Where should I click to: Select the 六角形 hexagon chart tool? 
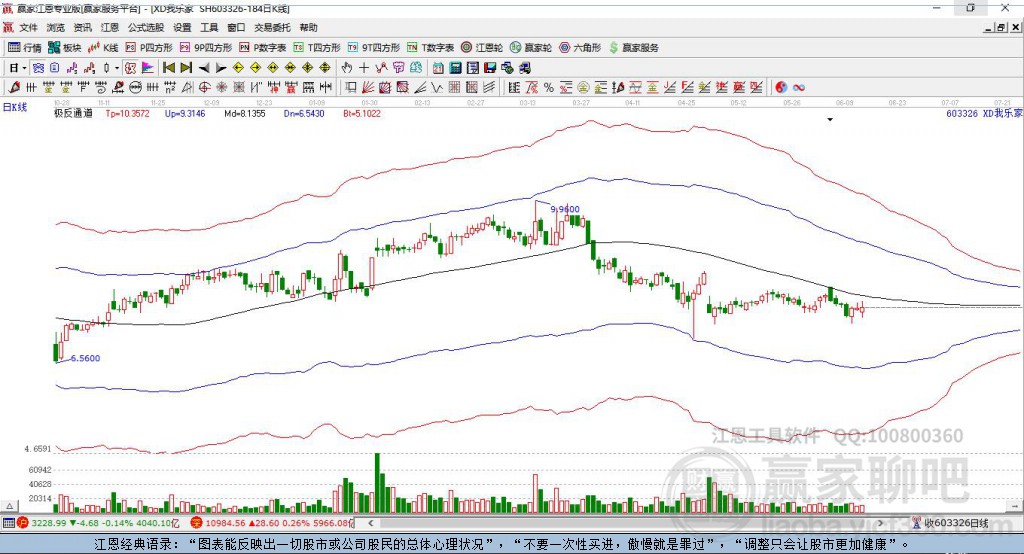tap(580, 48)
